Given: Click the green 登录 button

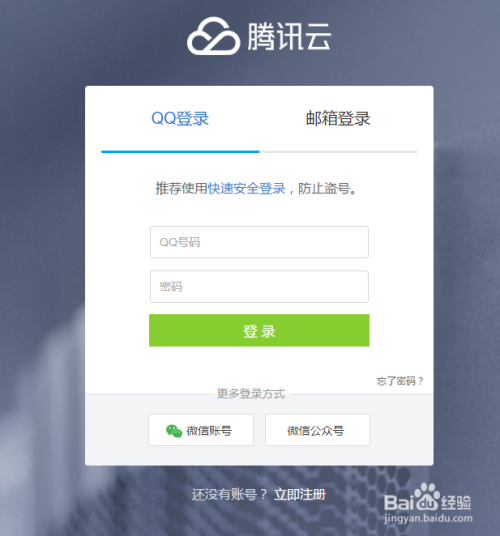Looking at the screenshot, I should tap(259, 330).
